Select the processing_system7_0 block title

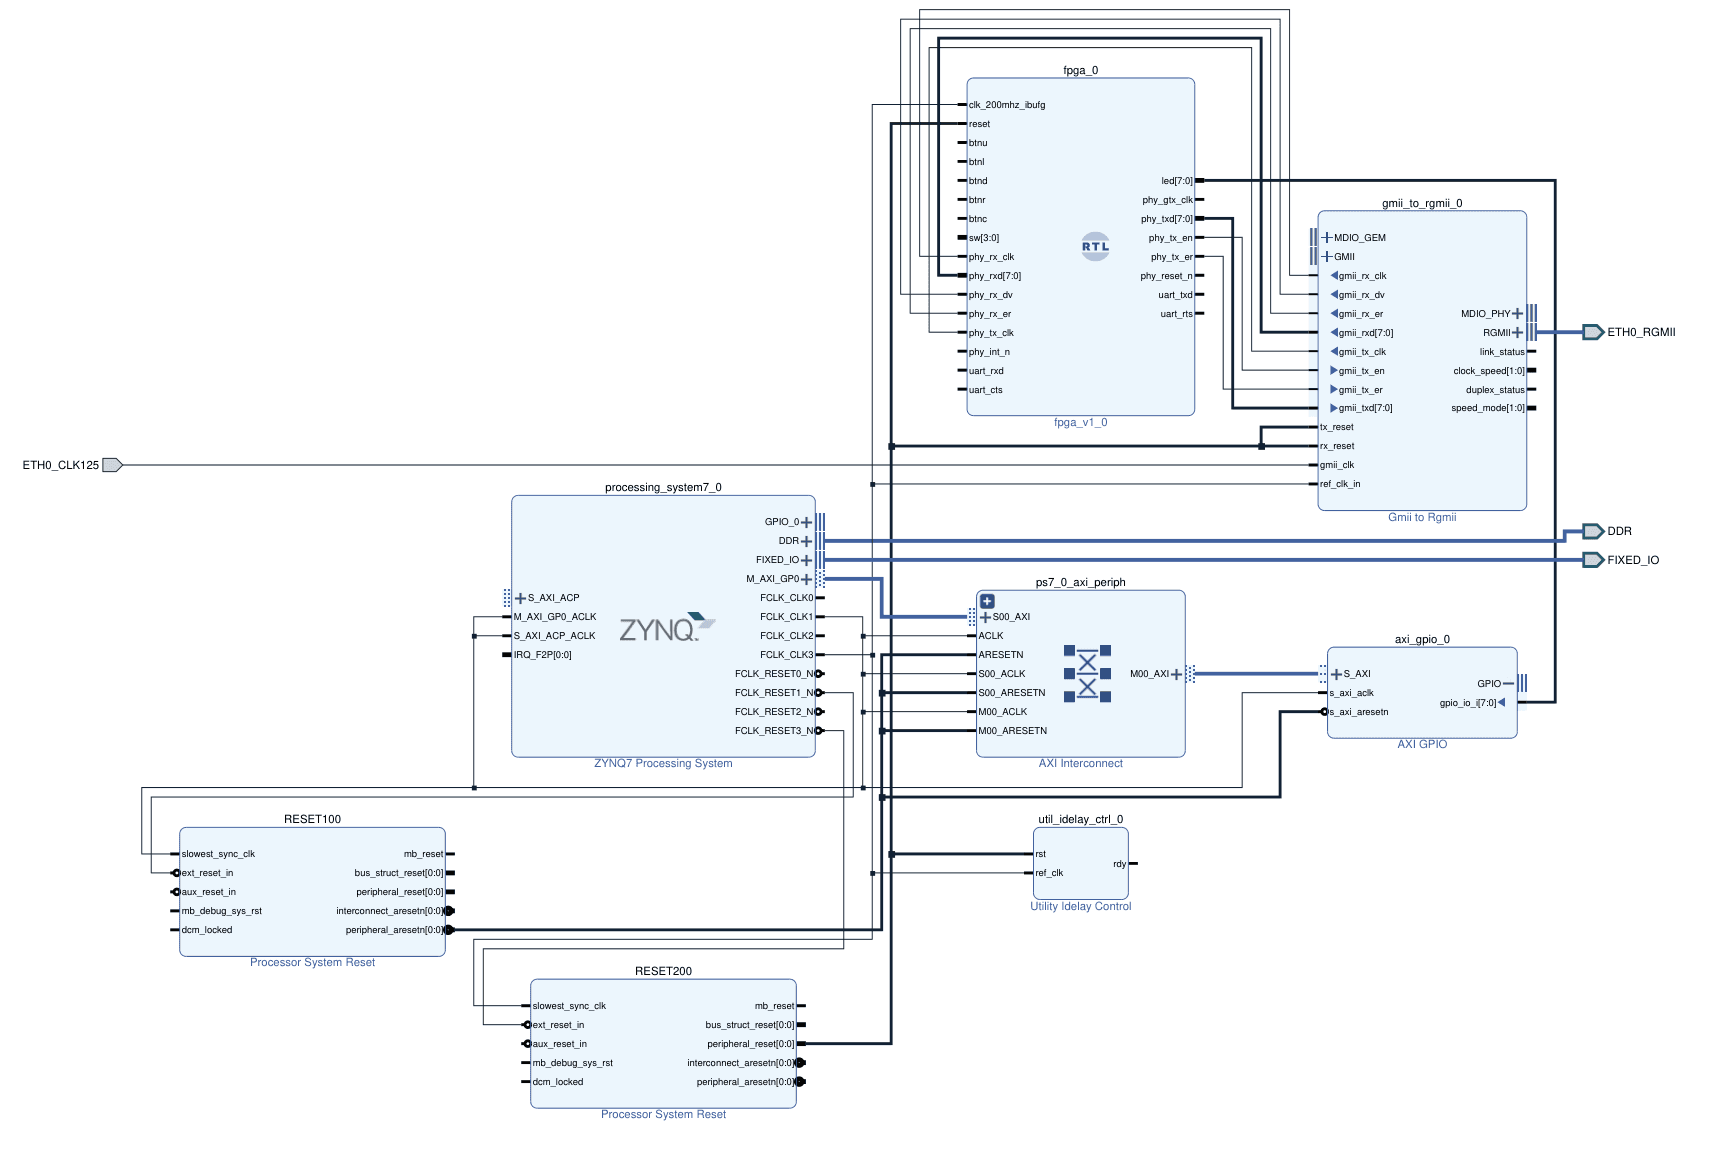pyautogui.click(x=663, y=487)
